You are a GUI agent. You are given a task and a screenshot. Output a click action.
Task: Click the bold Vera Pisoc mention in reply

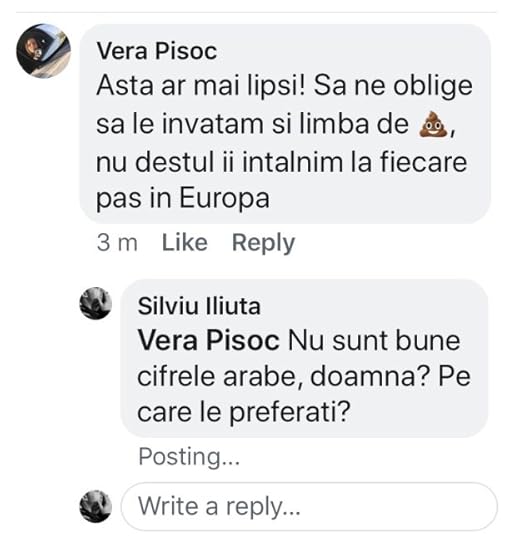[208, 341]
